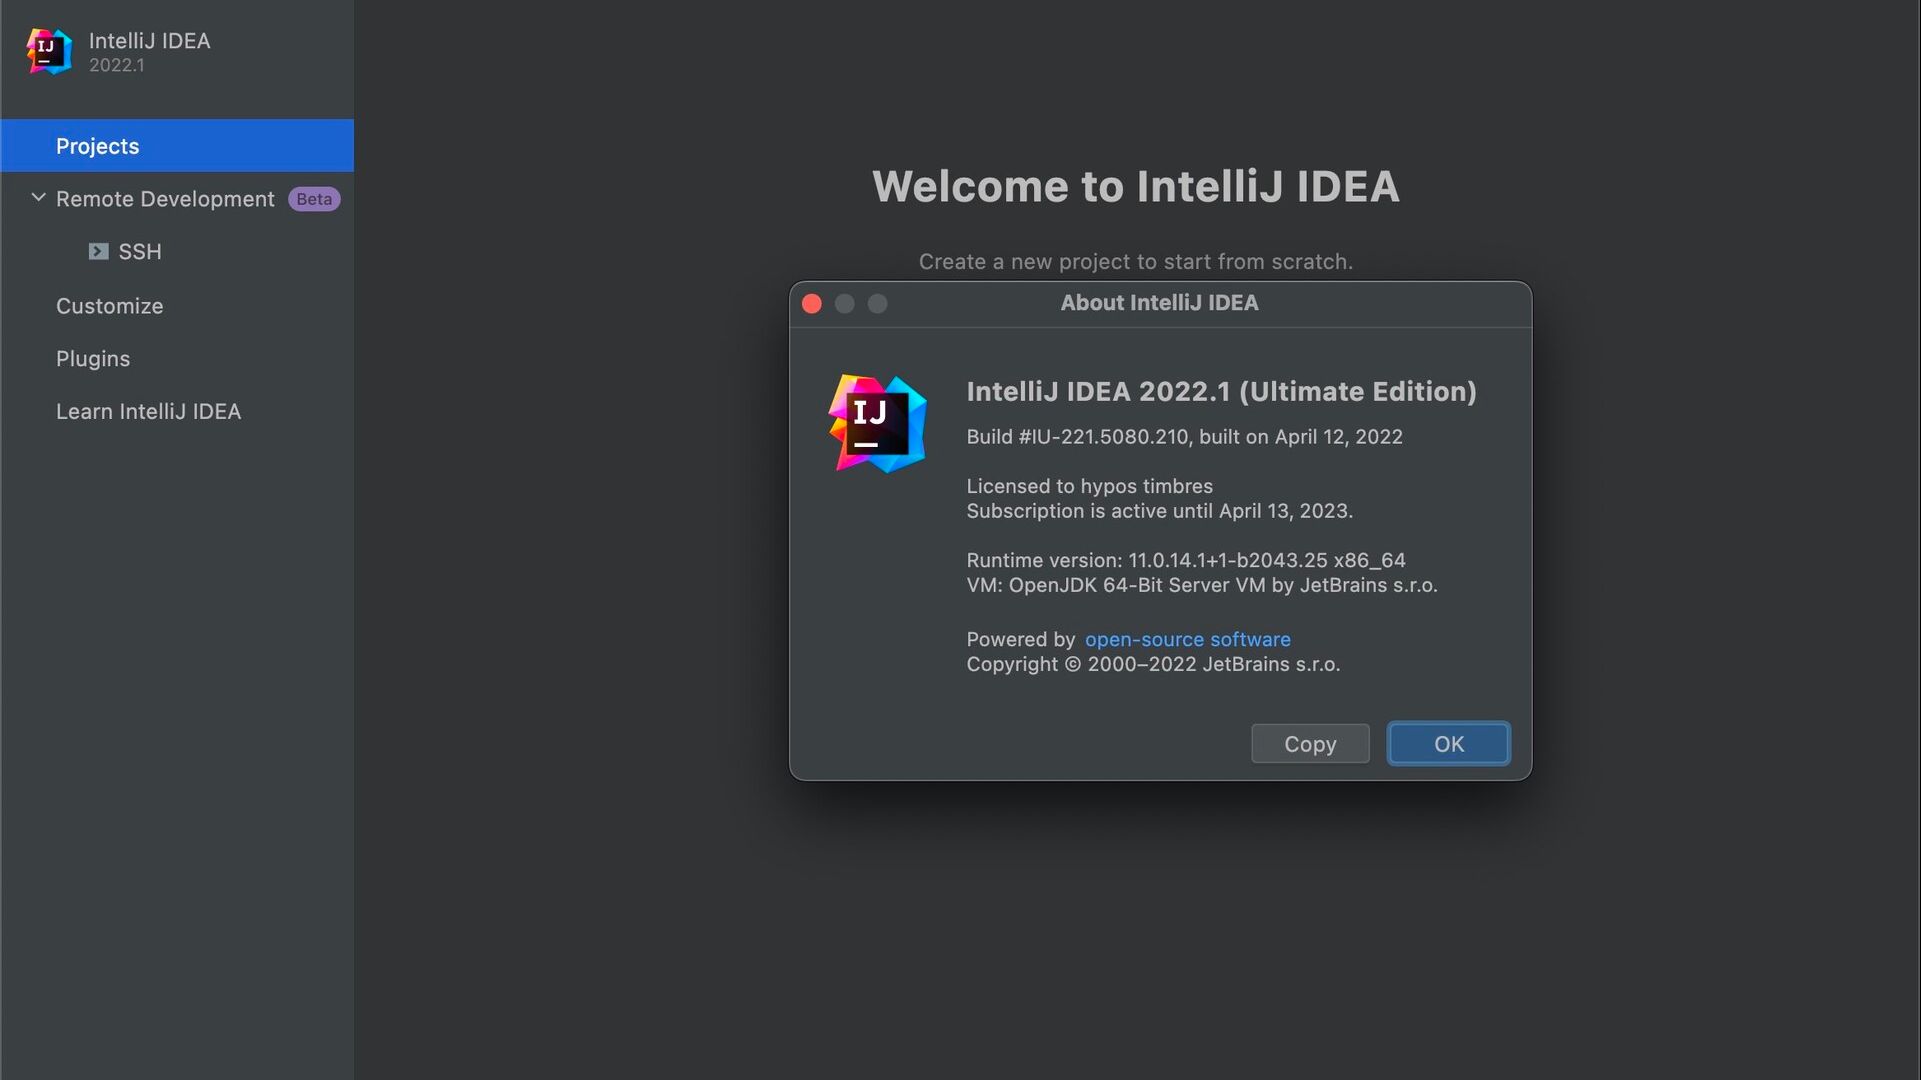This screenshot has height=1080, width=1921.
Task: Click the 'Copyright © 2000–2022 JetBrains' line
Action: (1153, 664)
